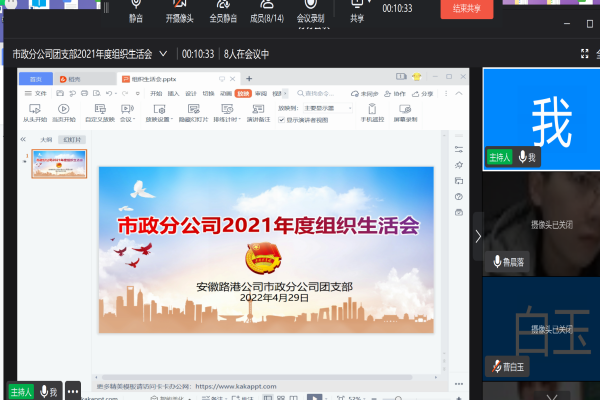Click green 主持人 label at bottom left
Viewport: 600px width, 400px height.
point(21,392)
